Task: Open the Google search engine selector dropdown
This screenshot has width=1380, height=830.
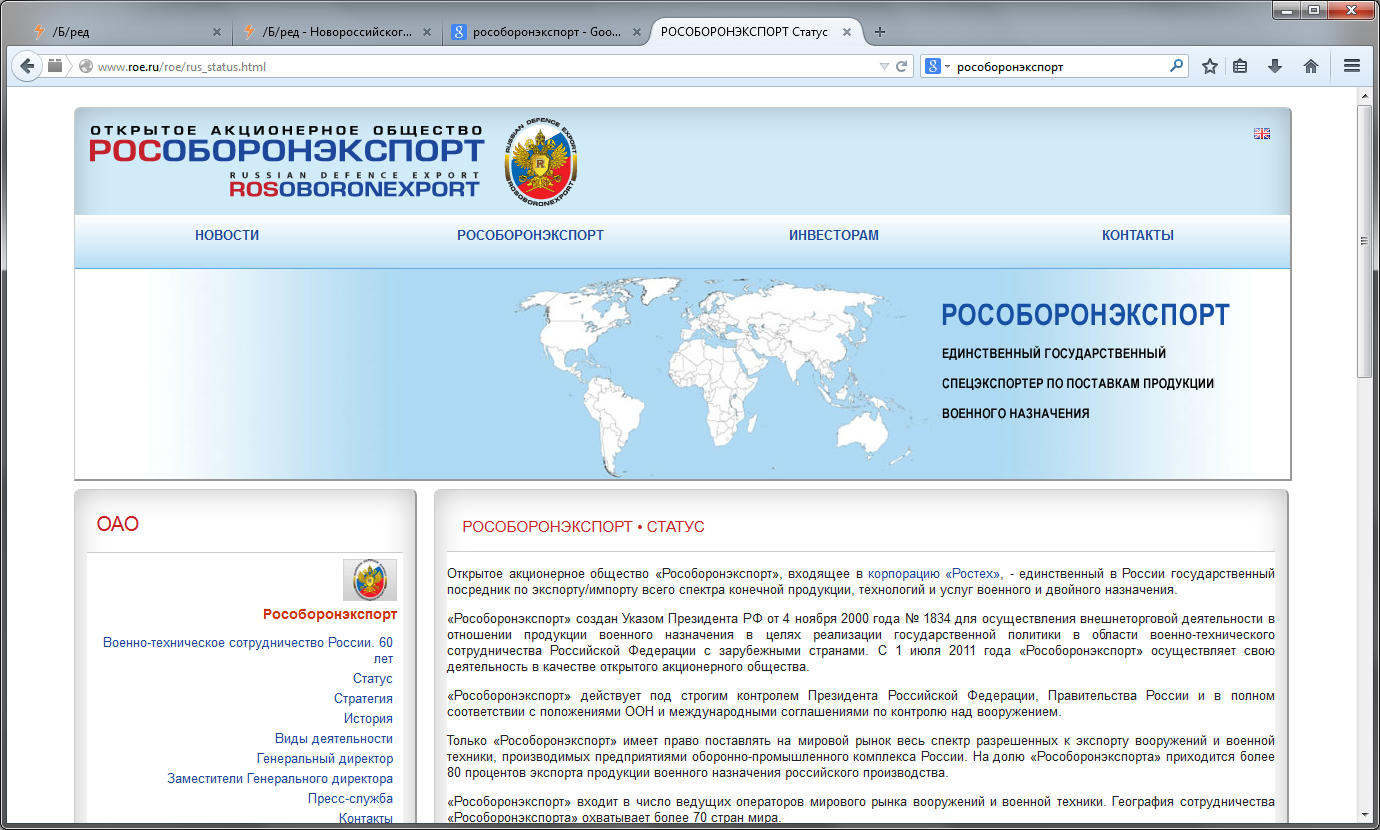Action: [938, 67]
